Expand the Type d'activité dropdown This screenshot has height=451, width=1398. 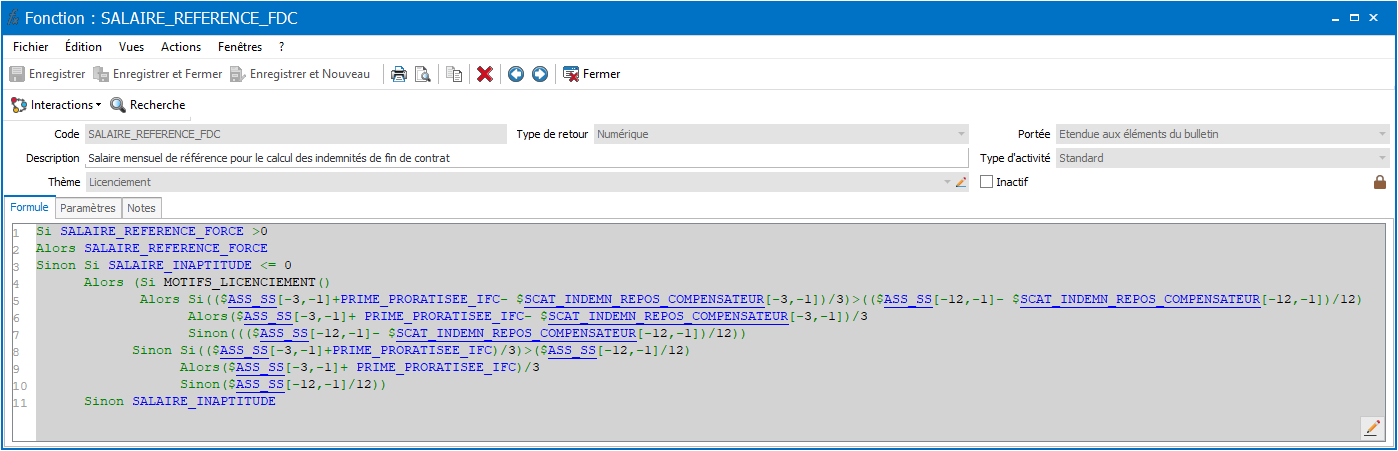click(1382, 158)
